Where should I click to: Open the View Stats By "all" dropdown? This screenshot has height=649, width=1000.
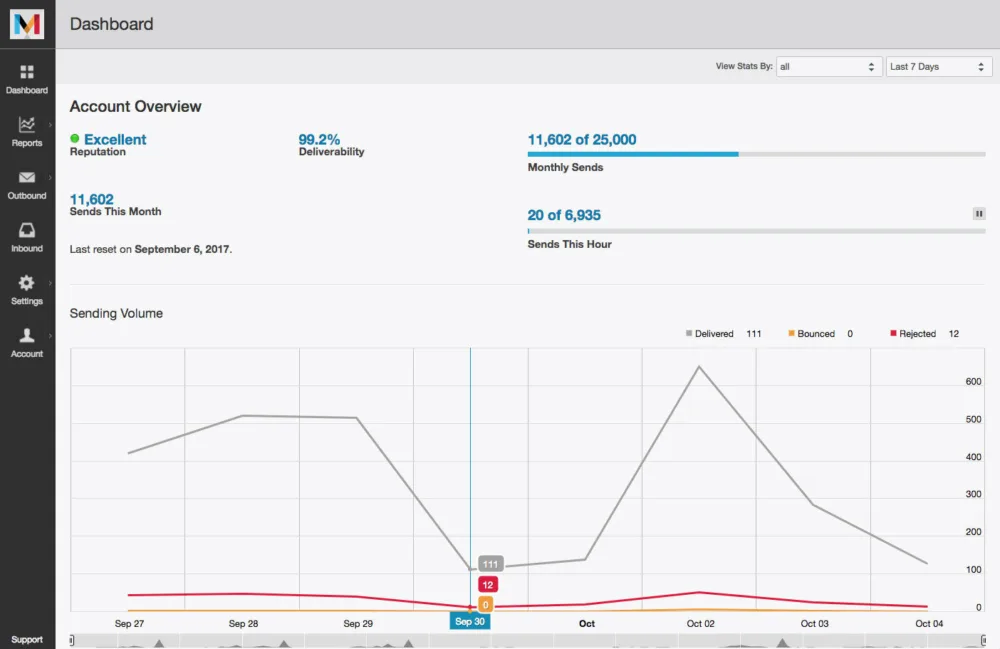827,67
